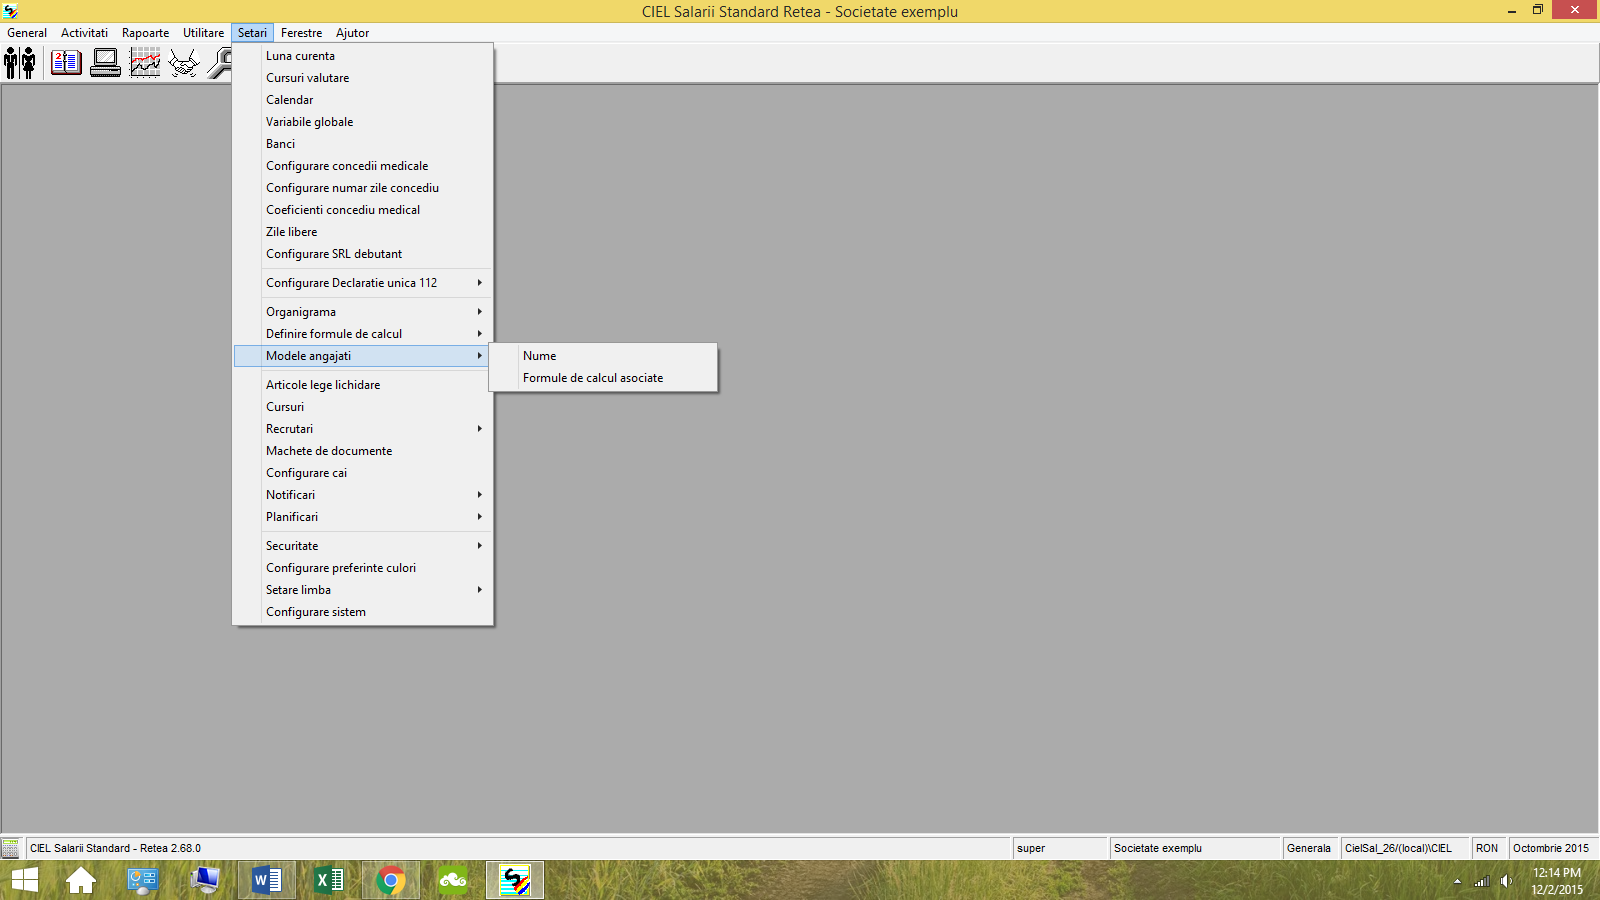Open Configurare concedii medicale
The width and height of the screenshot is (1600, 900).
363,166
